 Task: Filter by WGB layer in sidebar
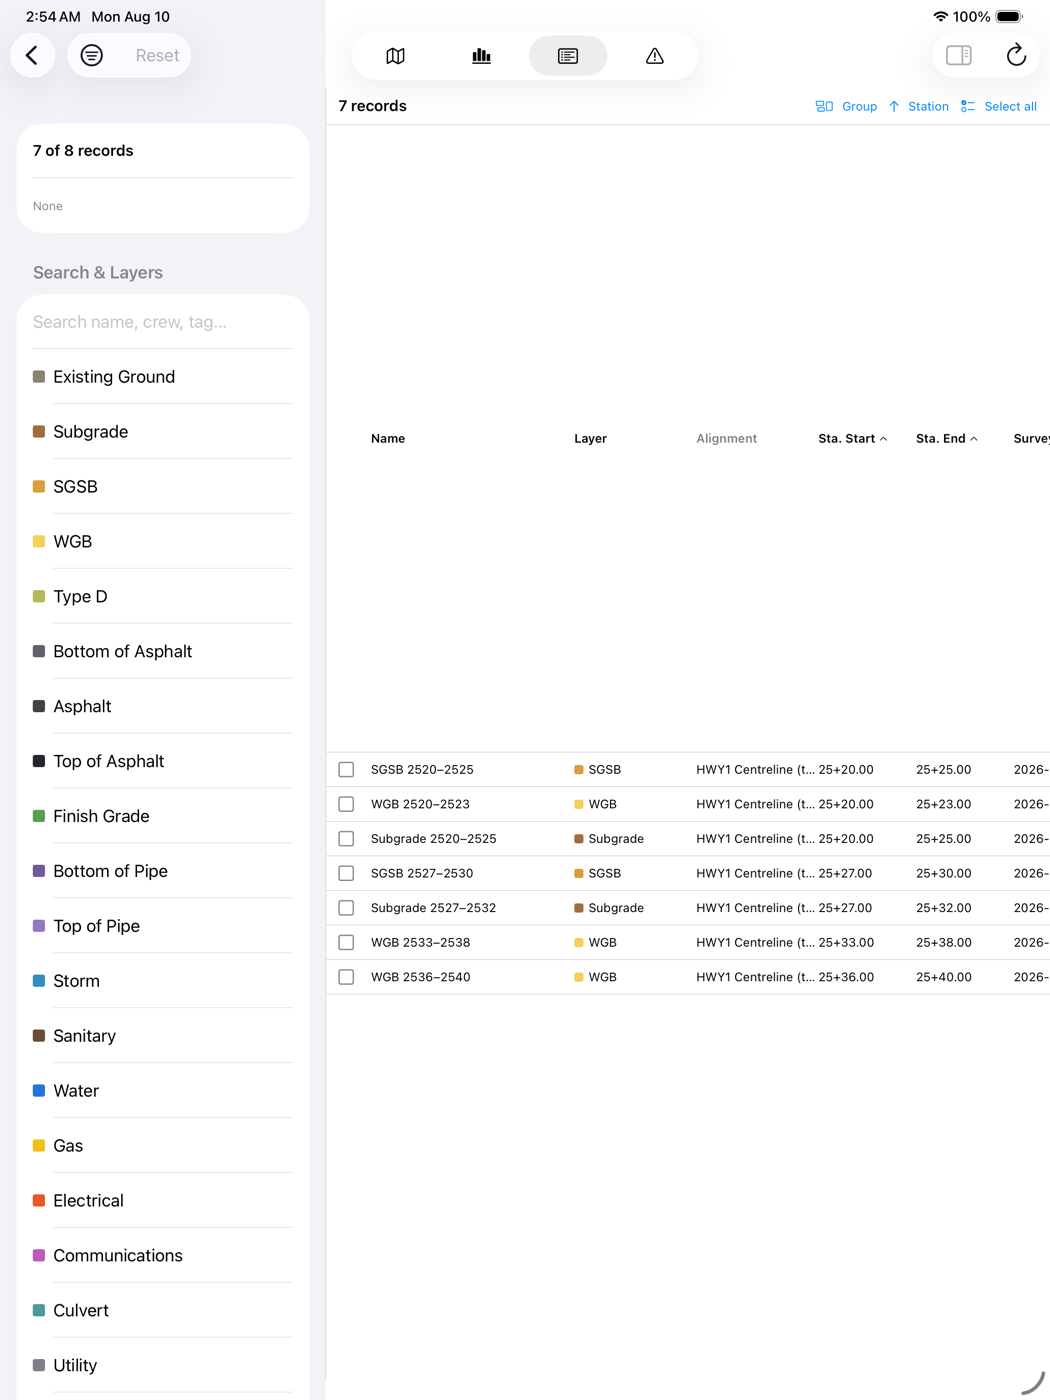(x=163, y=542)
